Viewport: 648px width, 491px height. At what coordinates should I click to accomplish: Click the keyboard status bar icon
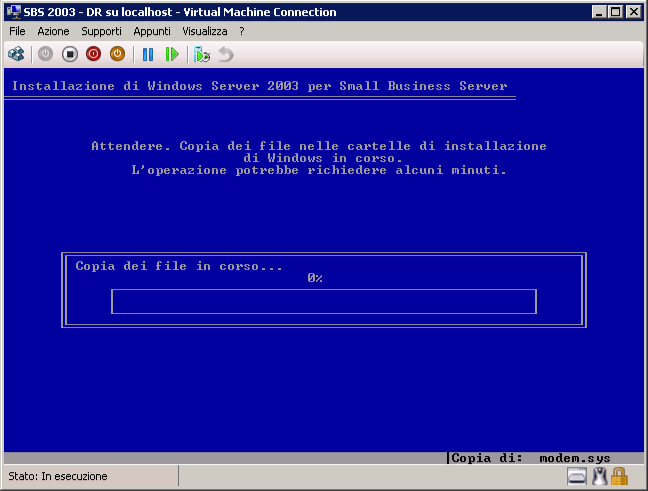(x=577, y=477)
